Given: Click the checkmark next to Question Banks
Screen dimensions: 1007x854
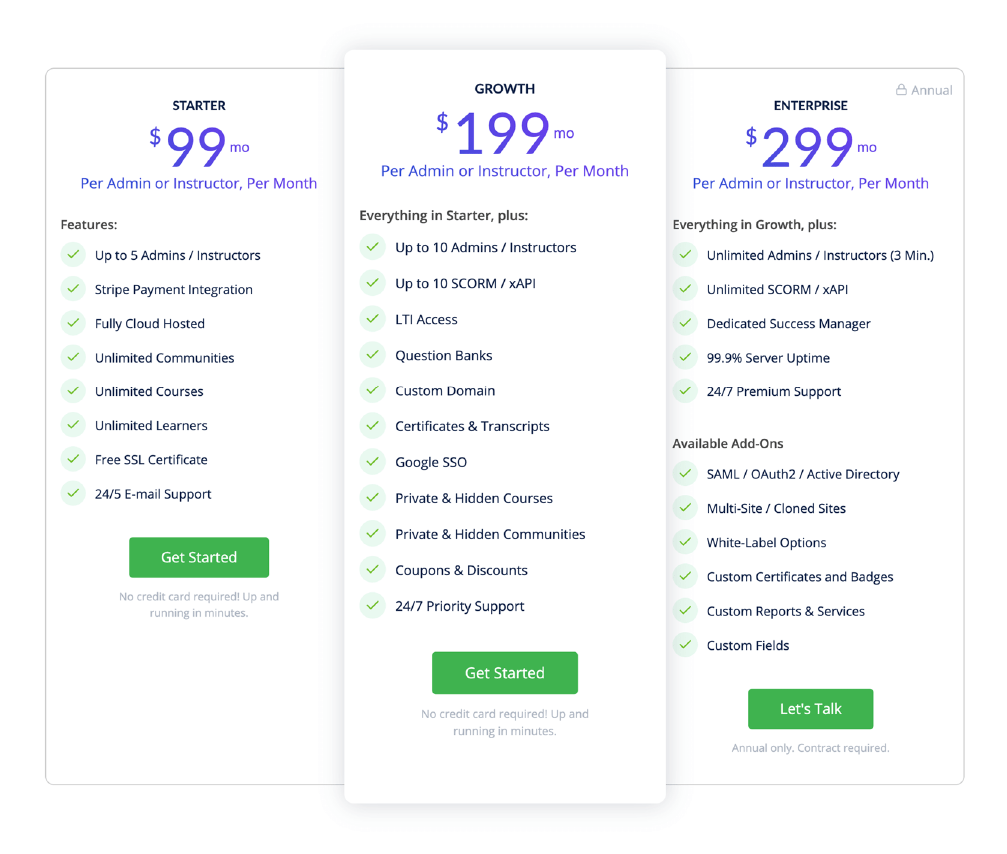Looking at the screenshot, I should coord(372,355).
